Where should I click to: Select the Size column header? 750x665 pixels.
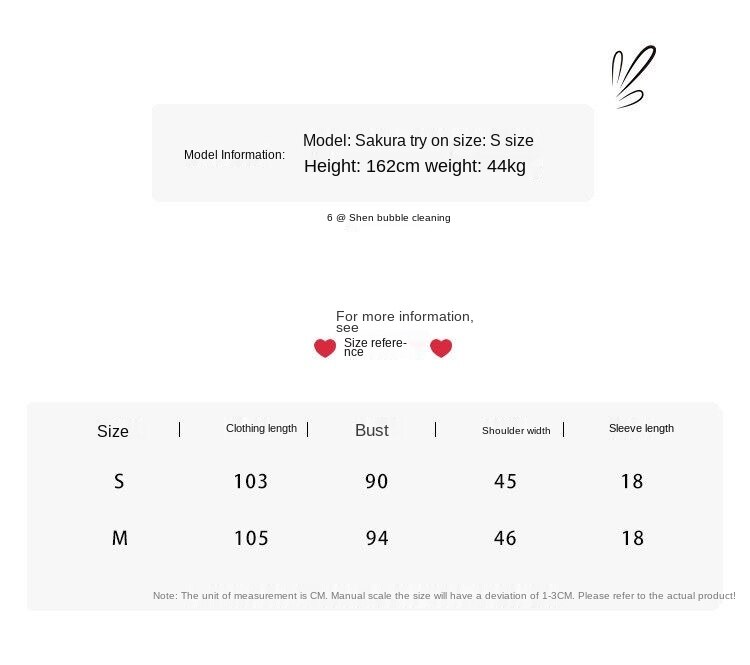113,431
